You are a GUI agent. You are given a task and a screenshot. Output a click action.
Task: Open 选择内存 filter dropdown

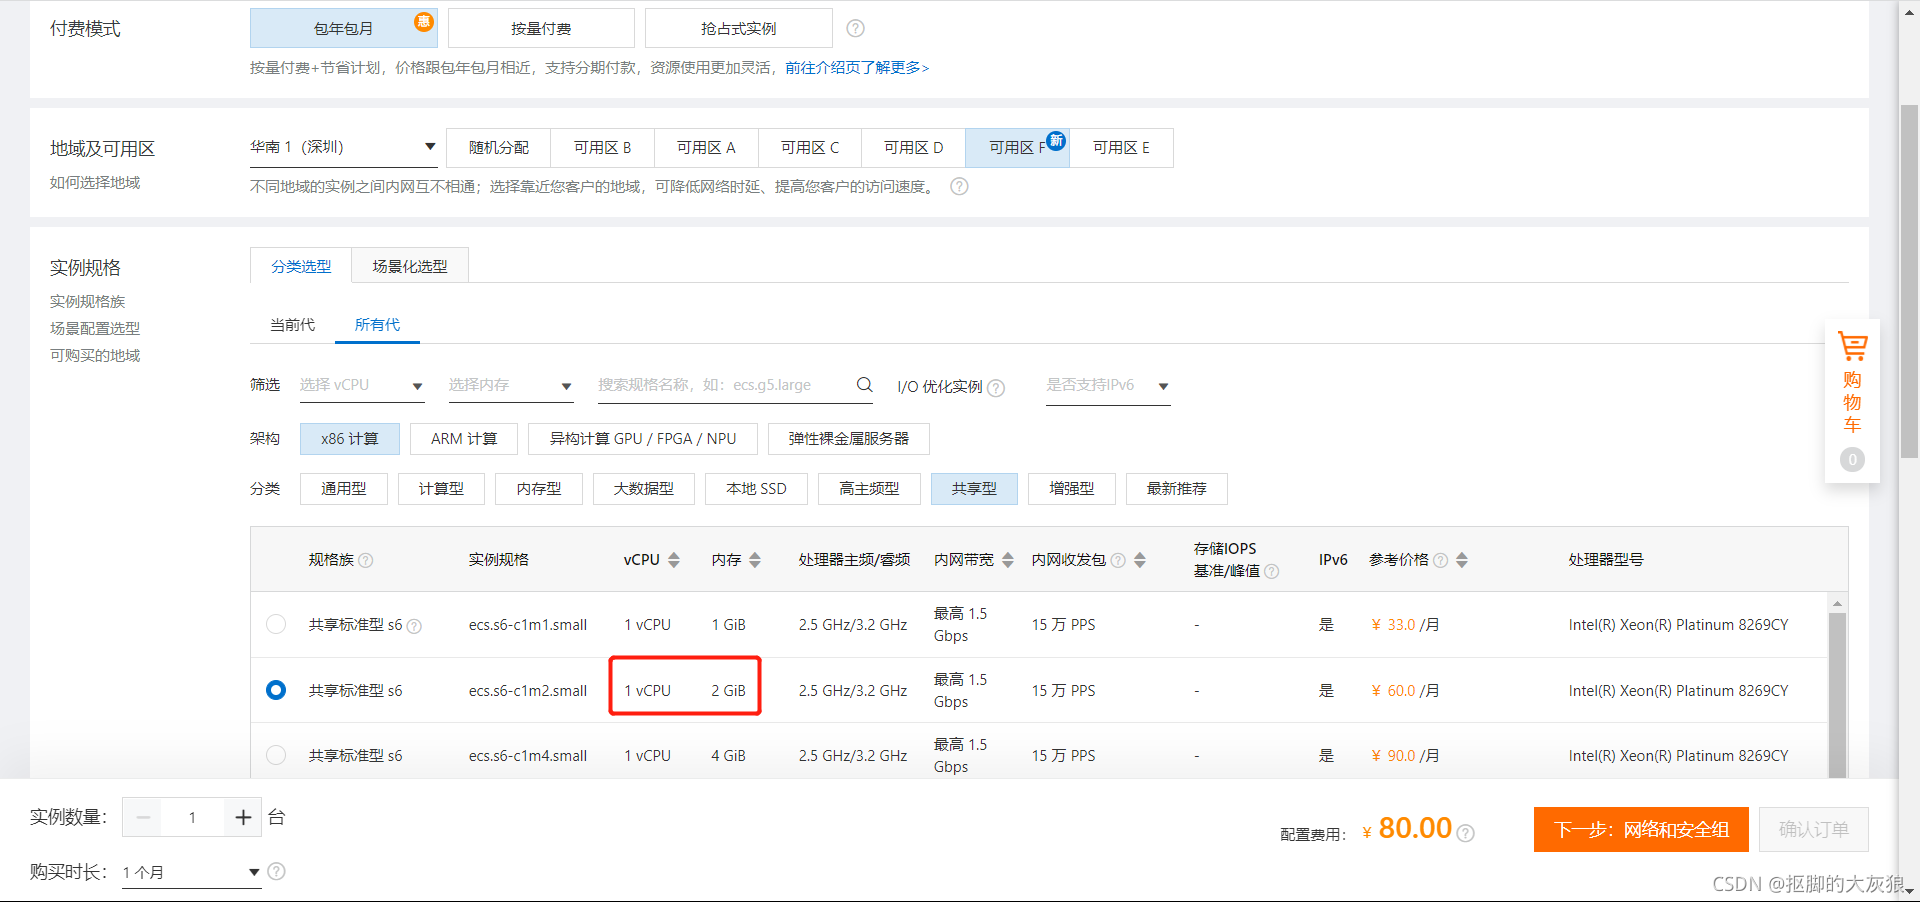511,385
